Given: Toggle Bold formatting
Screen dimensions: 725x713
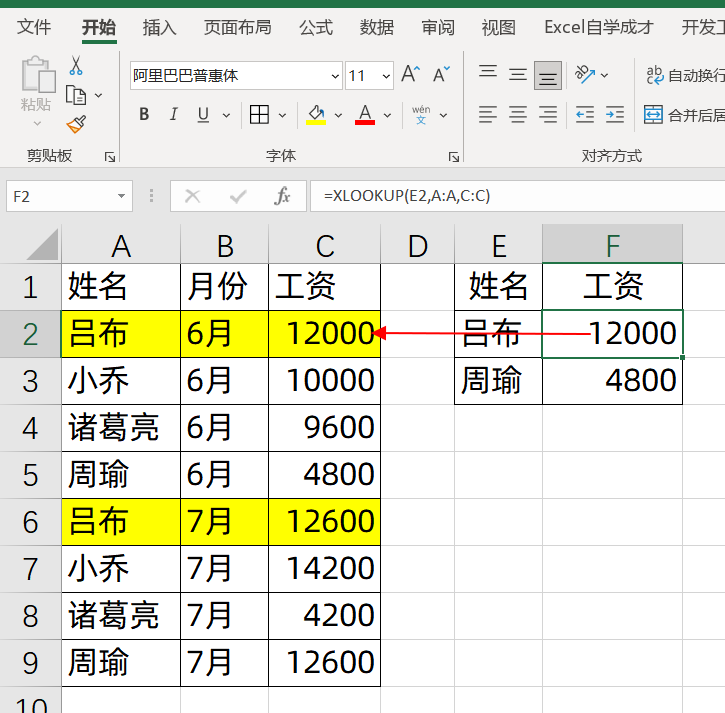Looking at the screenshot, I should point(144,114).
